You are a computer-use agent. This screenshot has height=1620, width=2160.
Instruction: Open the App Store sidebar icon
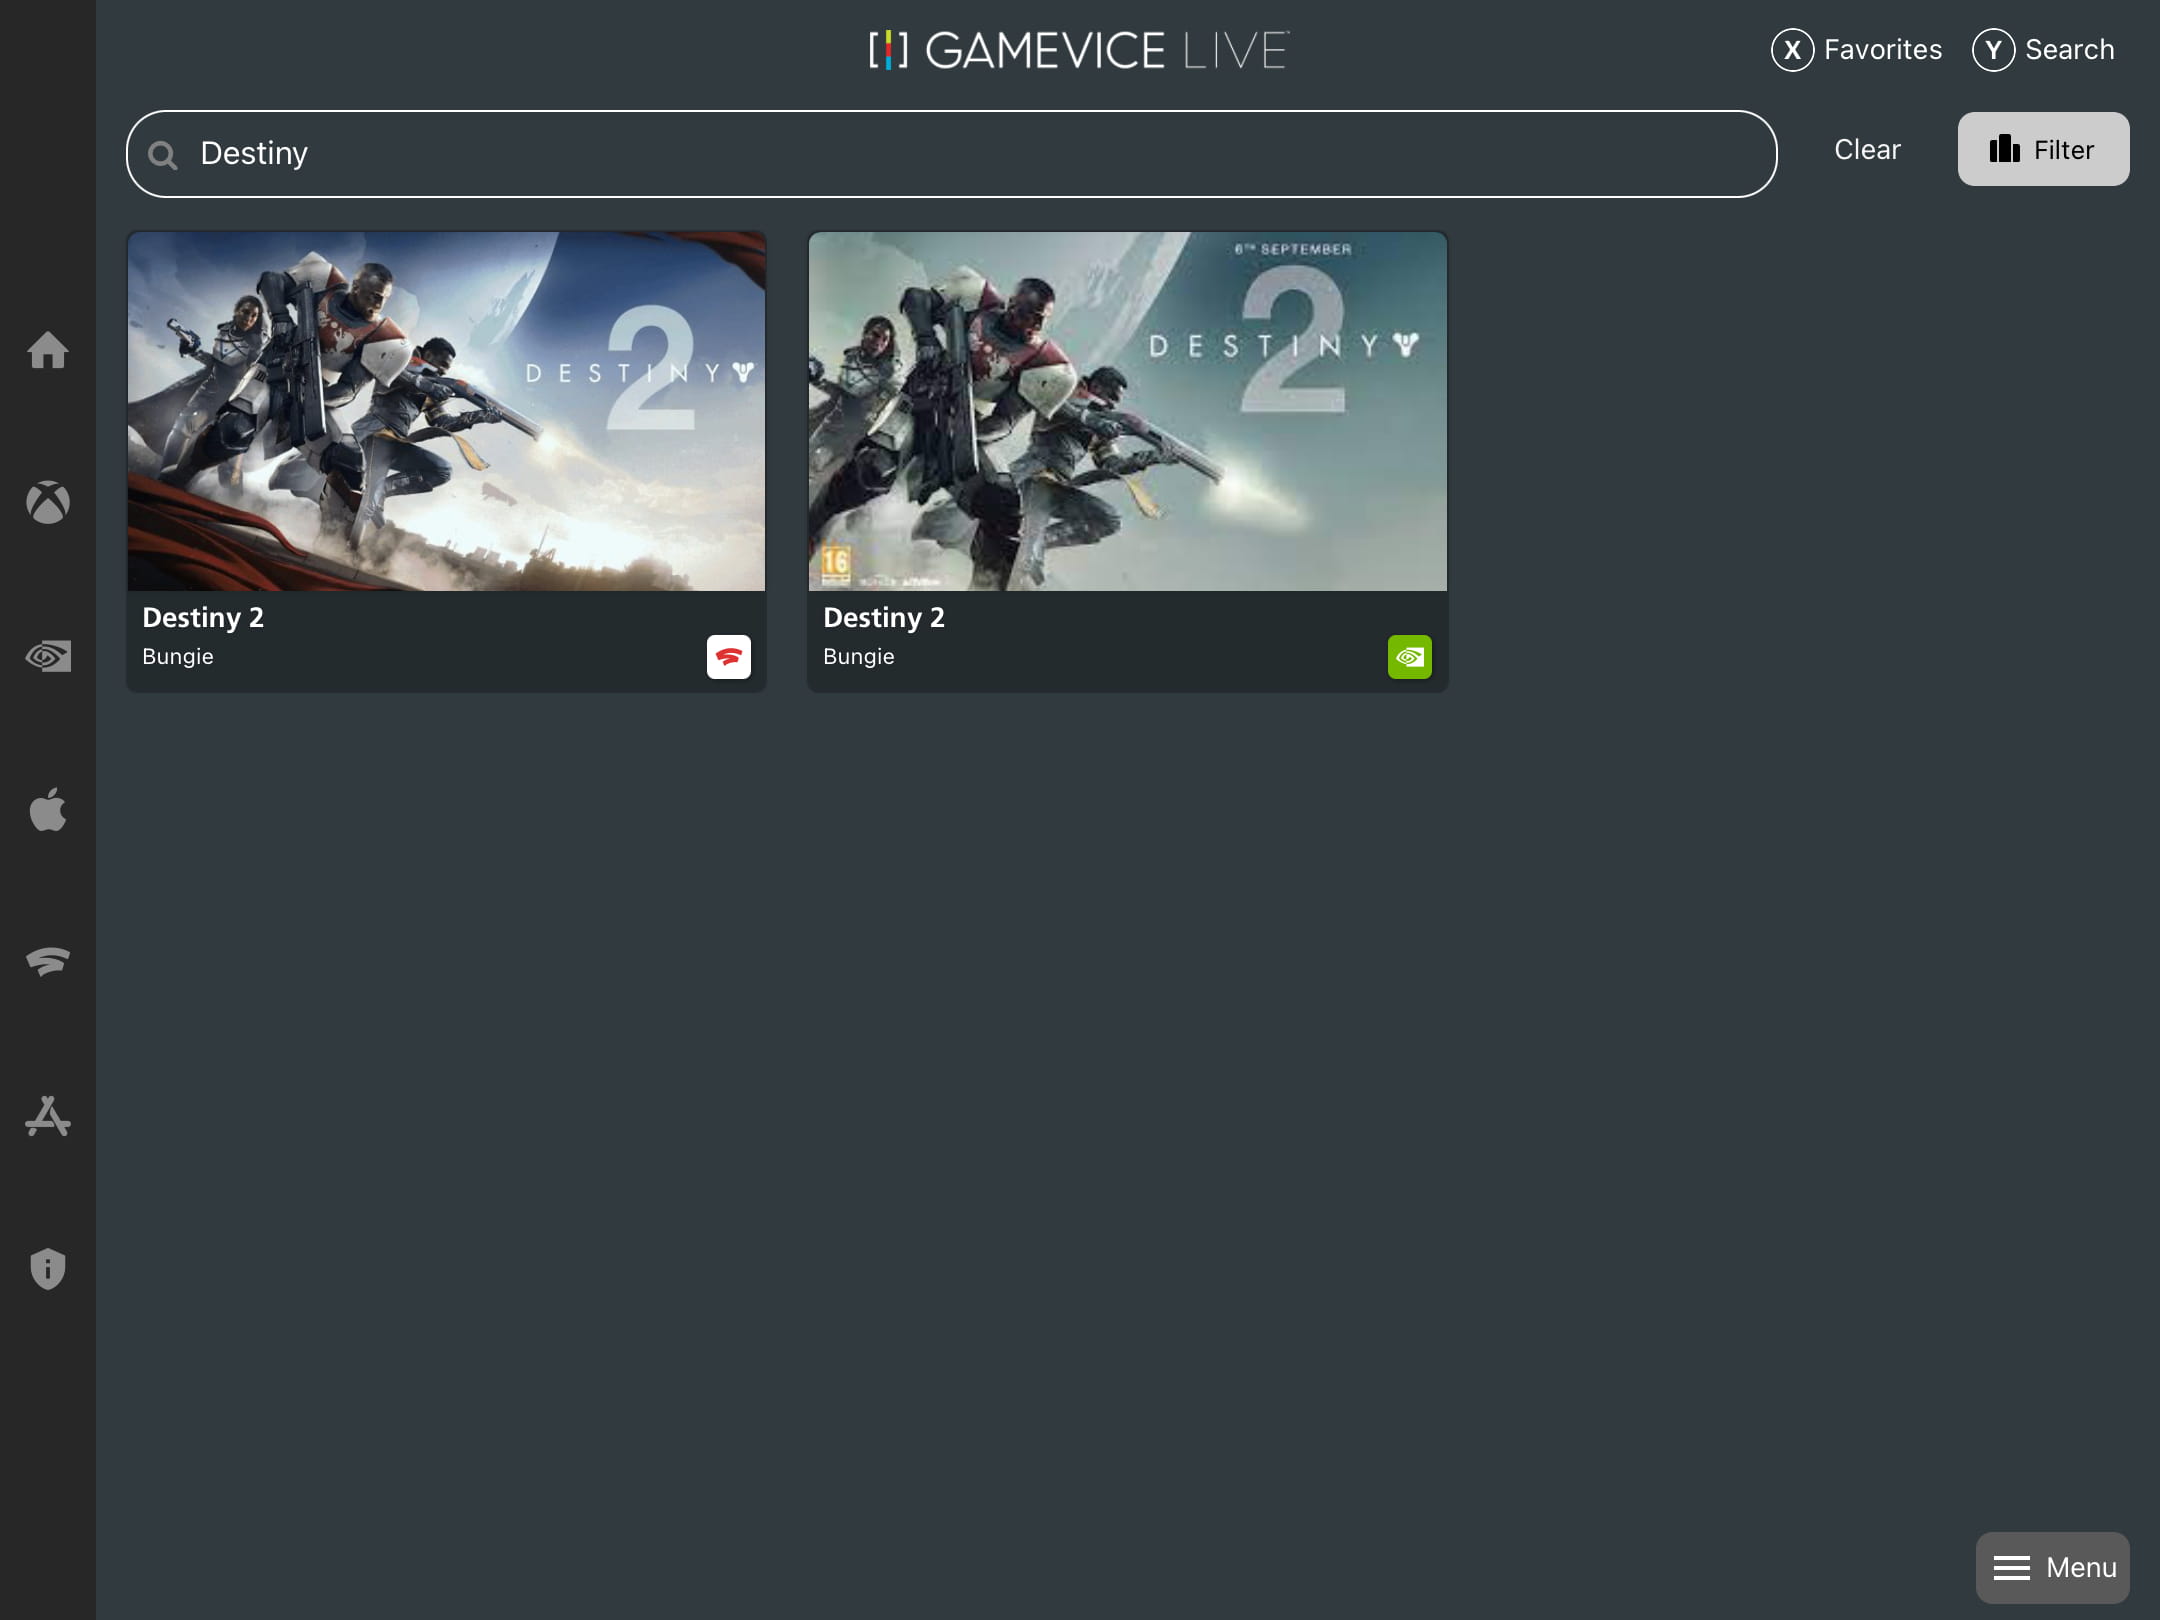[x=47, y=1116]
